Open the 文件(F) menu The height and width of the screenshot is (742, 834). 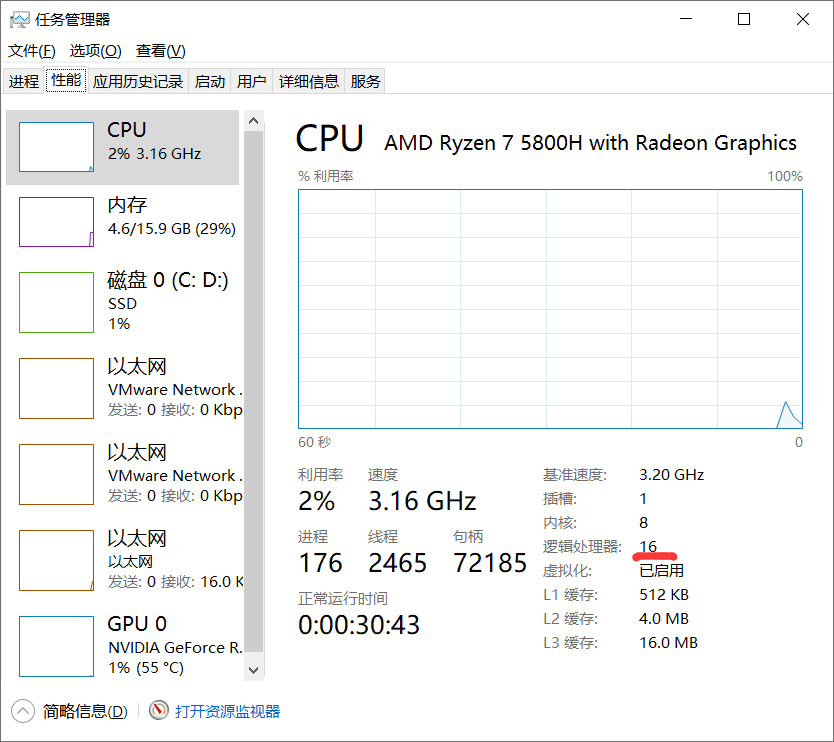pos(31,51)
